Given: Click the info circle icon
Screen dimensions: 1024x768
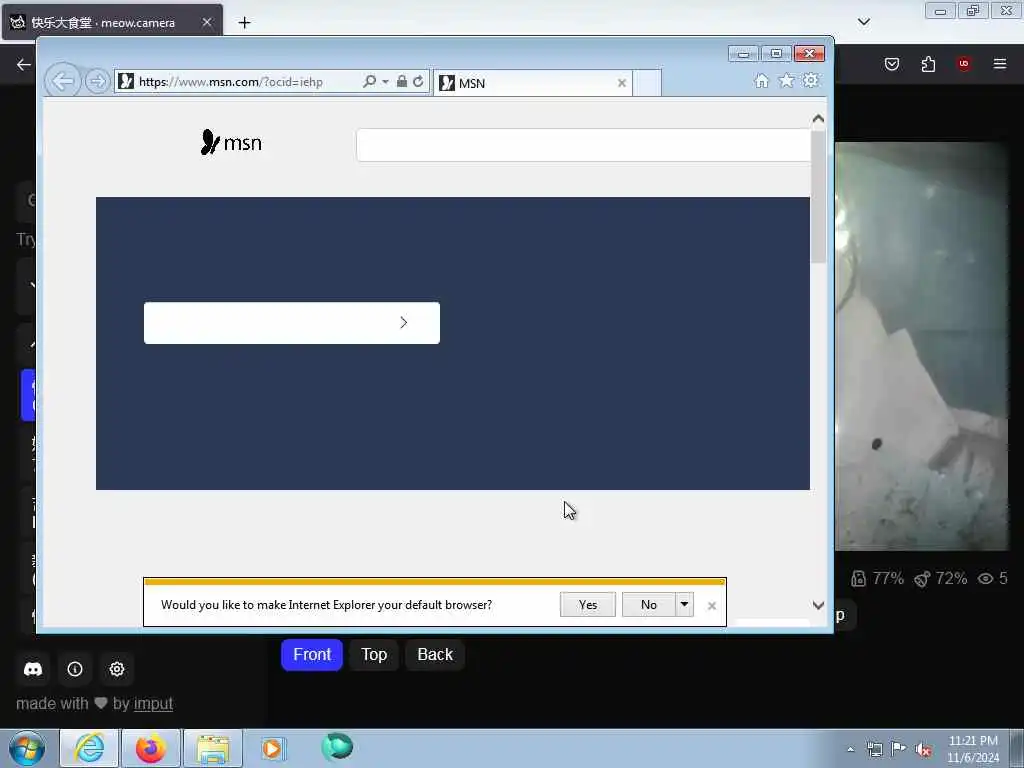Looking at the screenshot, I should point(75,669).
